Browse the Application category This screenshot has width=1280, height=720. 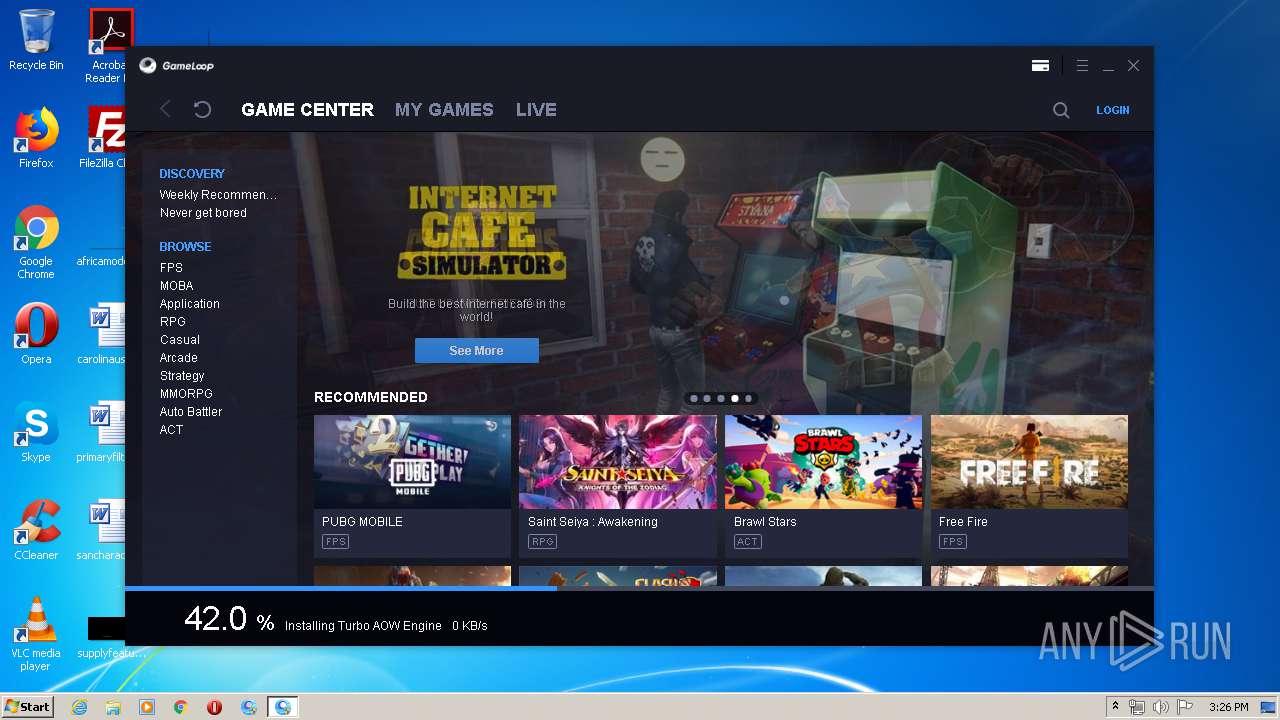pyautogui.click(x=189, y=304)
